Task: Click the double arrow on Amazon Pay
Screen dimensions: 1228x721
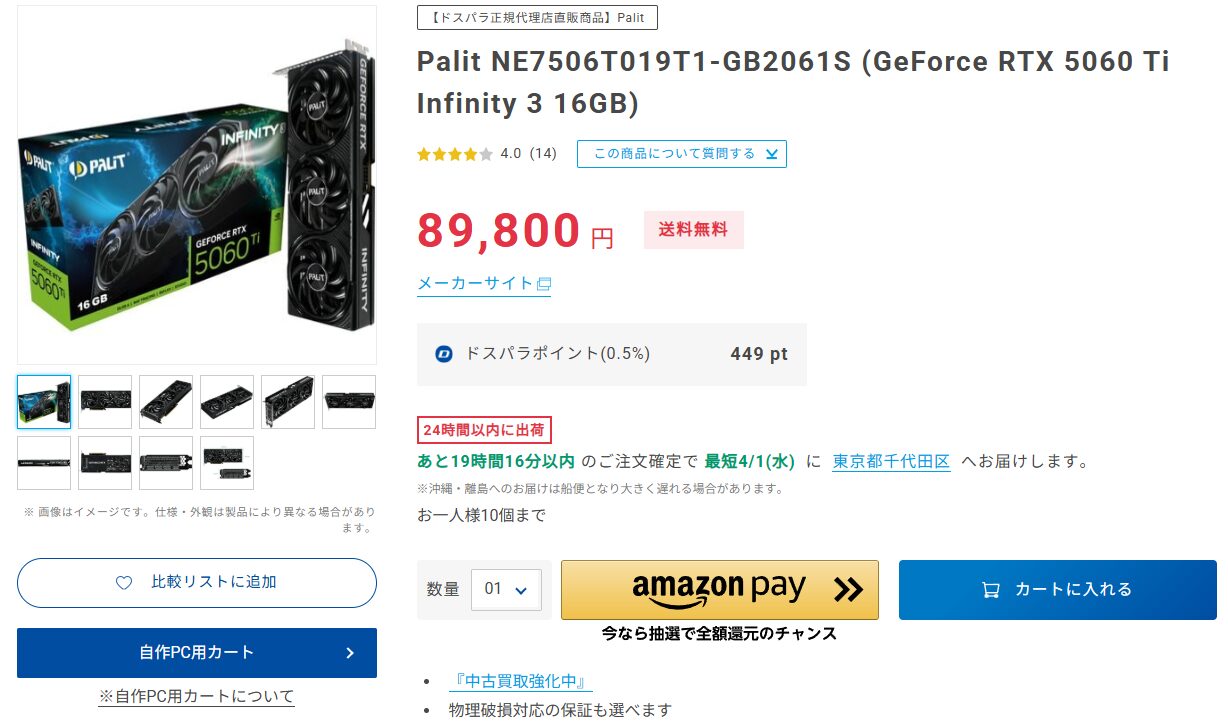Action: click(847, 590)
